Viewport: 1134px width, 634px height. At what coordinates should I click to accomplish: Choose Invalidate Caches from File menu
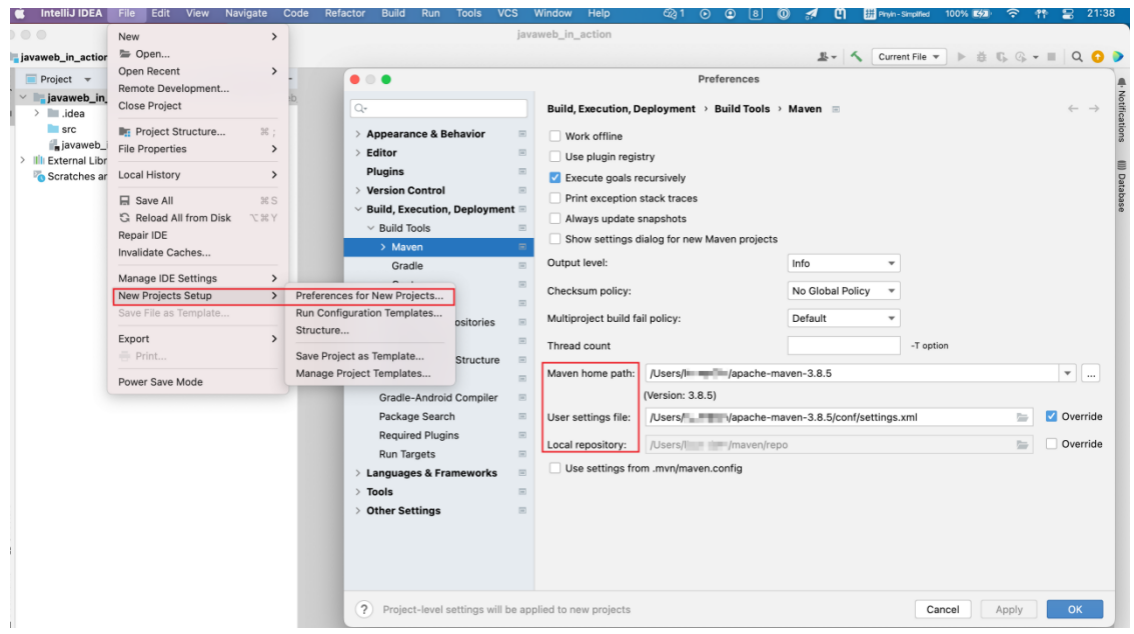164,252
